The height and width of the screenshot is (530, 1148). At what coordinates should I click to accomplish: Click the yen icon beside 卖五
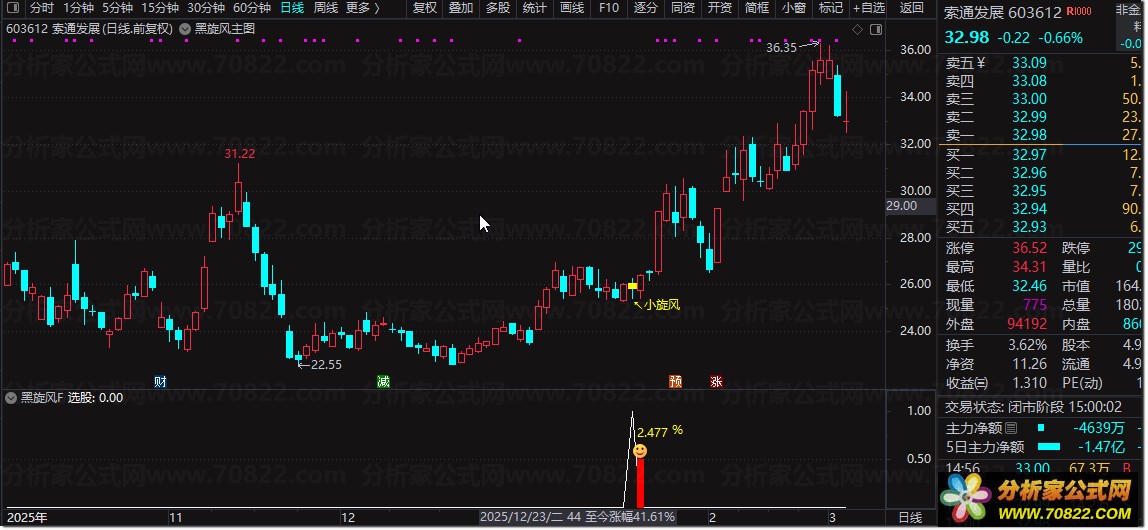coord(981,63)
